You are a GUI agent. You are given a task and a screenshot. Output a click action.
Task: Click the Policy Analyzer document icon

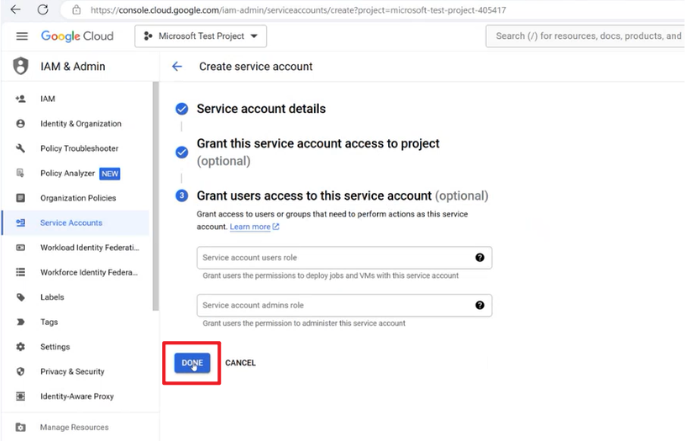(20, 173)
